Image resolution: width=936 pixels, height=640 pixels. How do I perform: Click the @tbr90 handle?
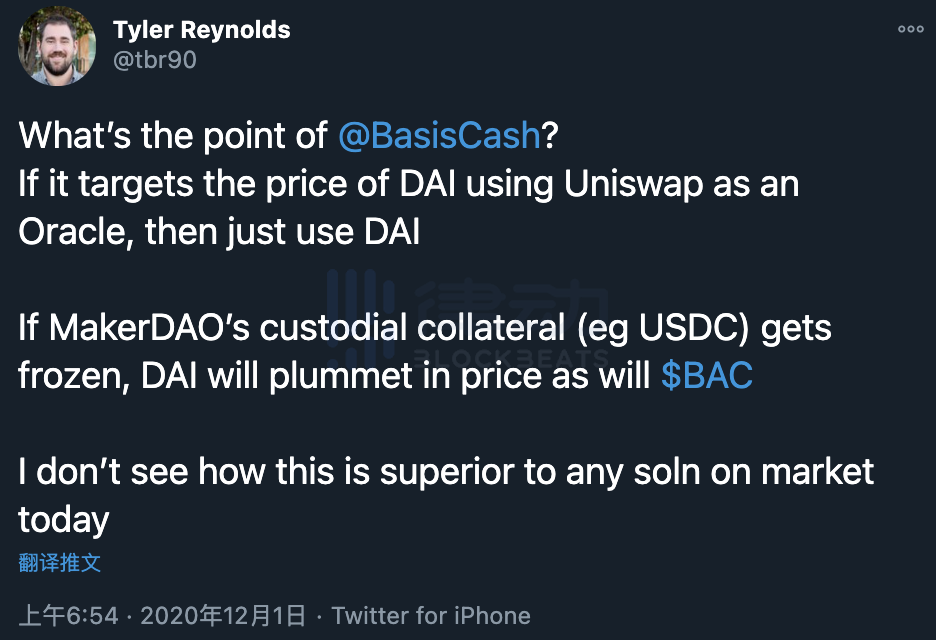pos(155,60)
